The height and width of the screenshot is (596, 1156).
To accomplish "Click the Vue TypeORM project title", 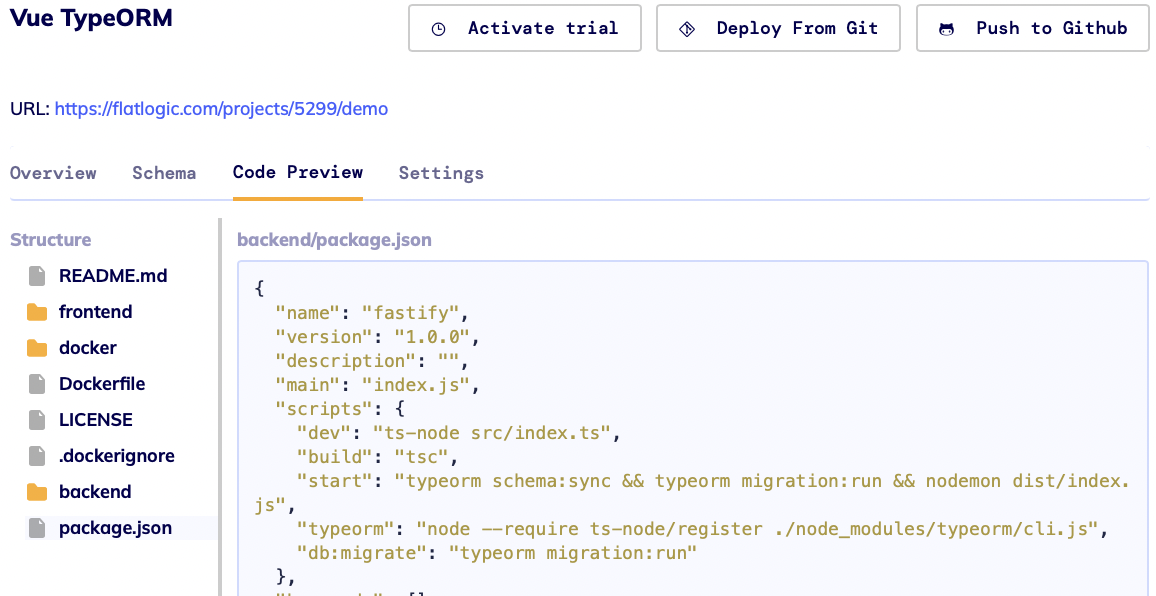I will click(91, 18).
